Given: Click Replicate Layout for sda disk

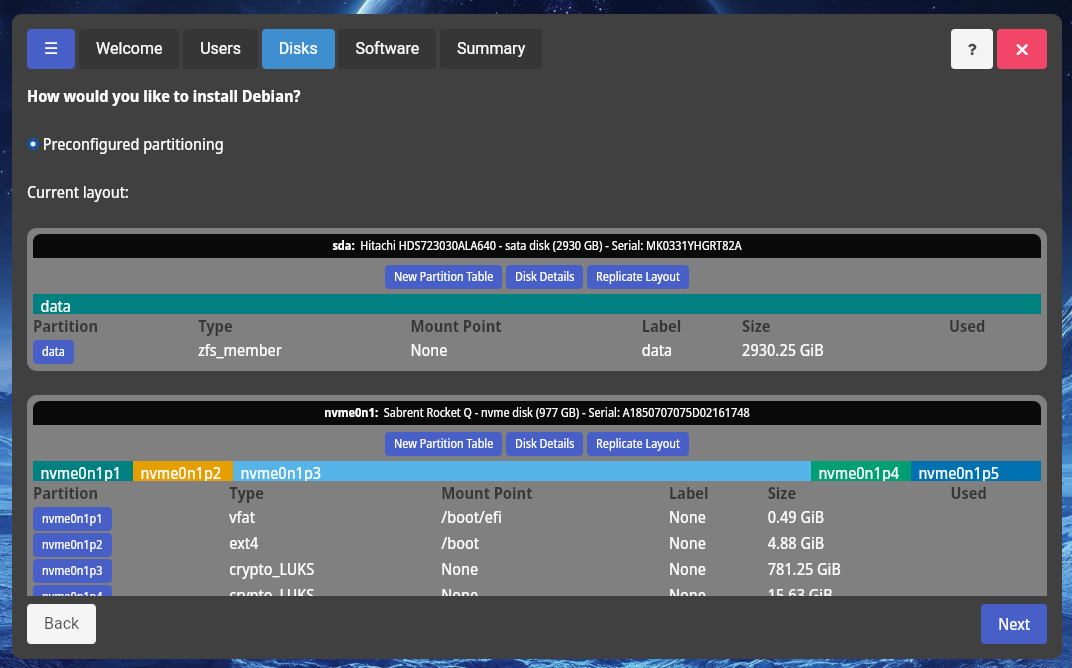Looking at the screenshot, I should [637, 277].
